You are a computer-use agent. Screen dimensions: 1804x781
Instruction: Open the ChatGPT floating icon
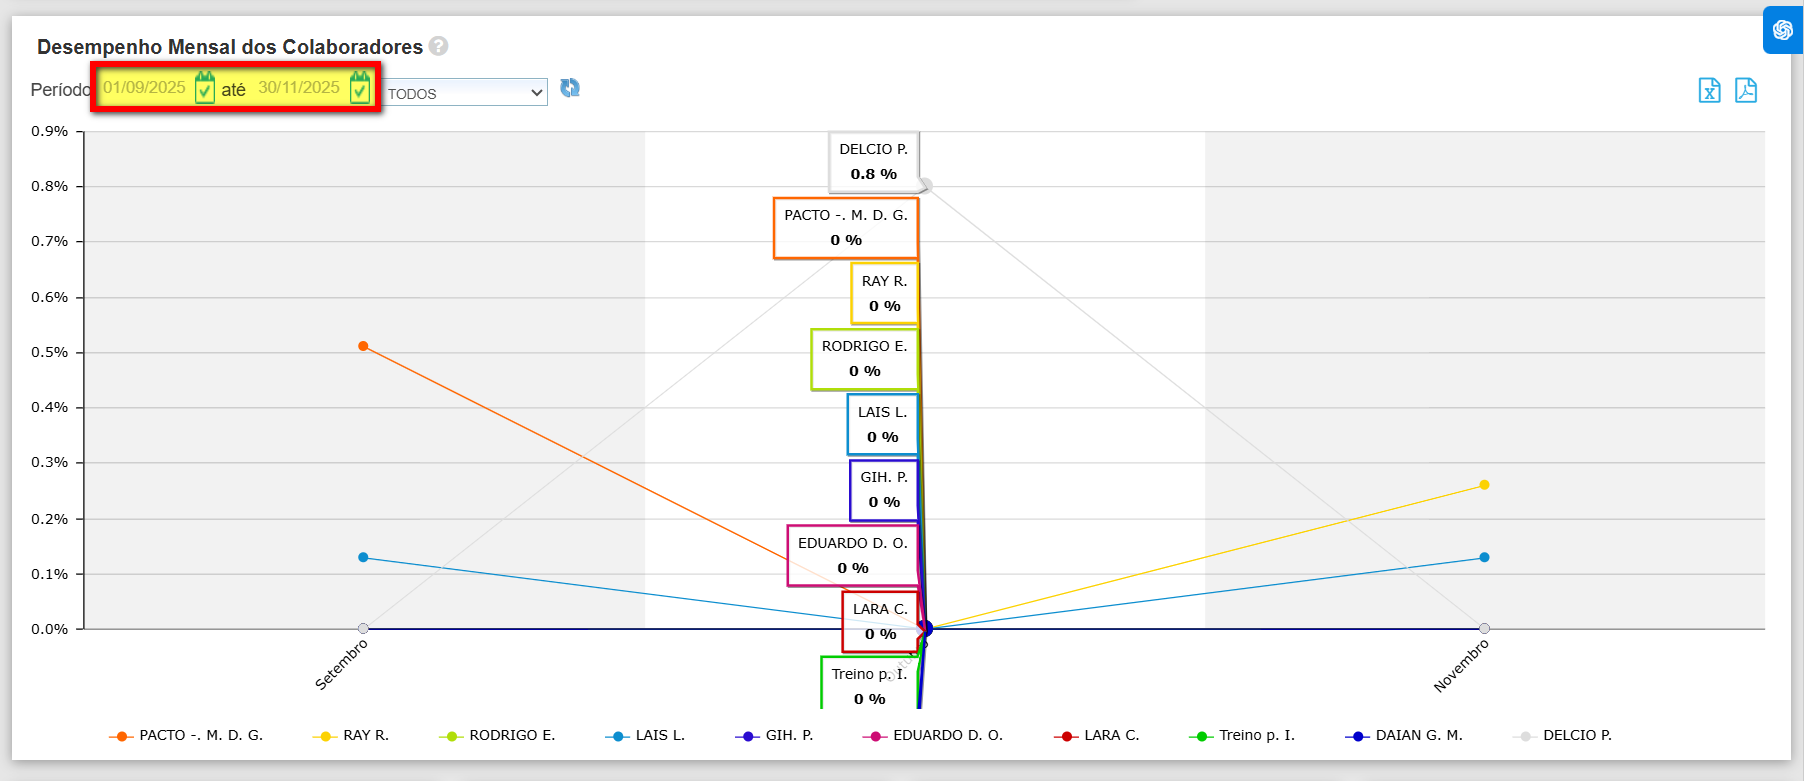pos(1782,30)
